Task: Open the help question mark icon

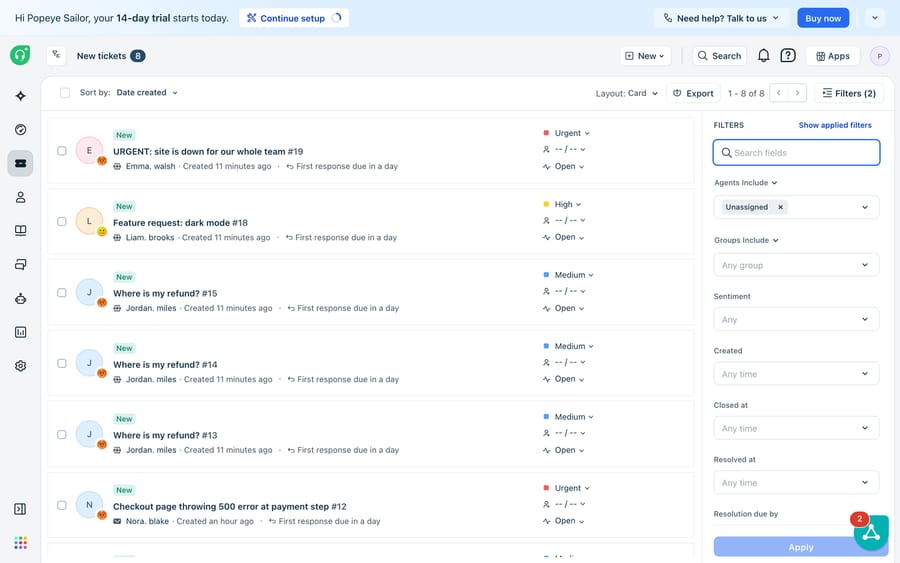Action: click(788, 56)
